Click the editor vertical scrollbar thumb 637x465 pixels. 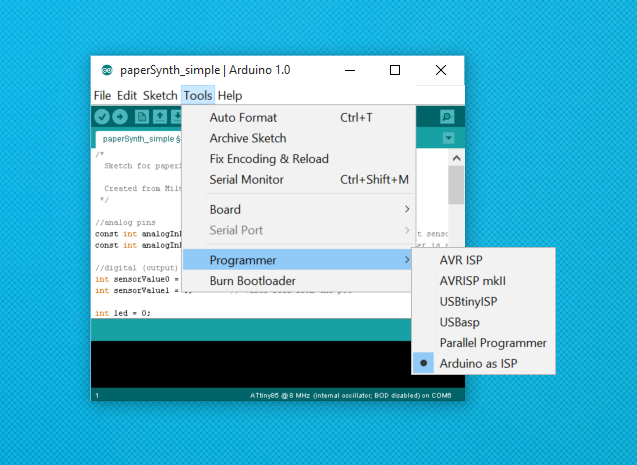[x=456, y=185]
